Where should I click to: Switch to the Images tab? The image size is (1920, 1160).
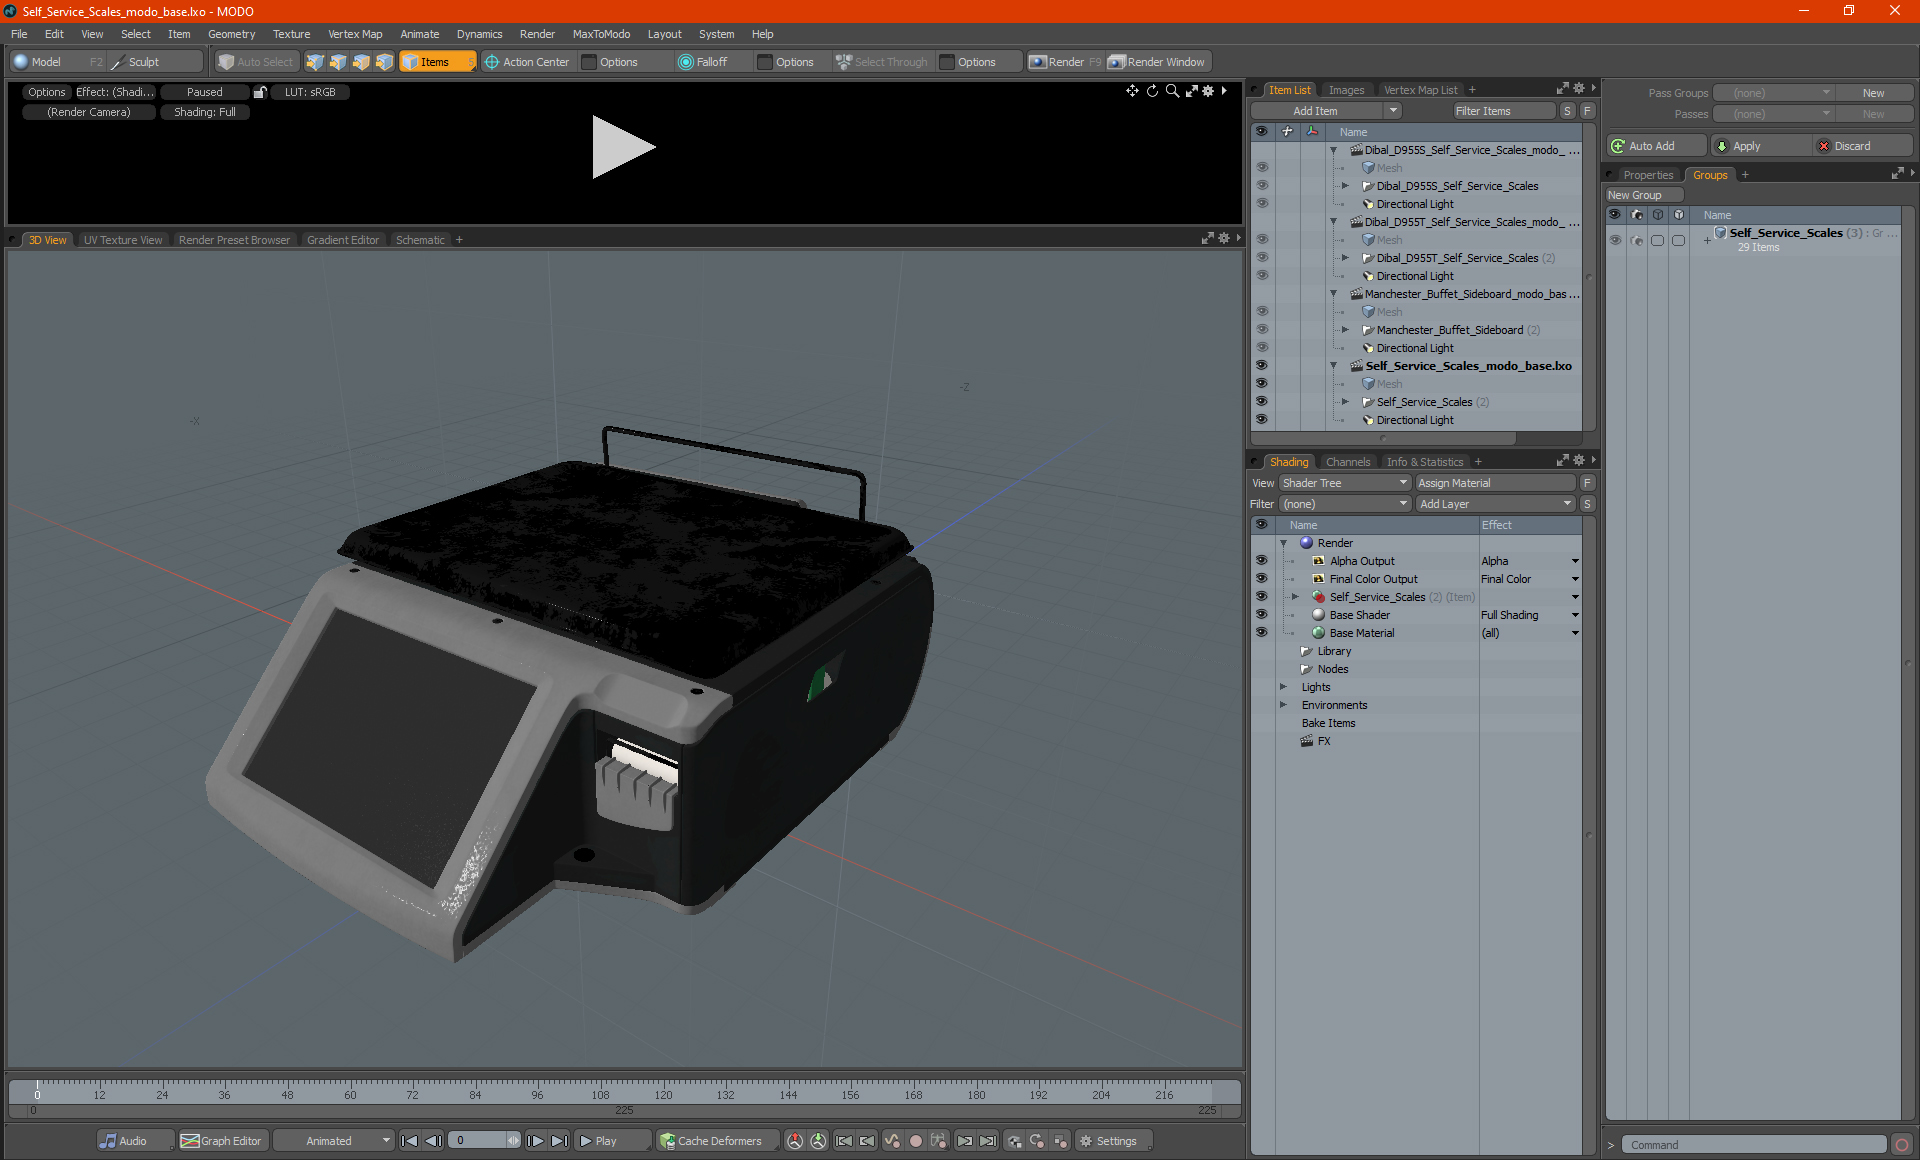click(x=1346, y=90)
